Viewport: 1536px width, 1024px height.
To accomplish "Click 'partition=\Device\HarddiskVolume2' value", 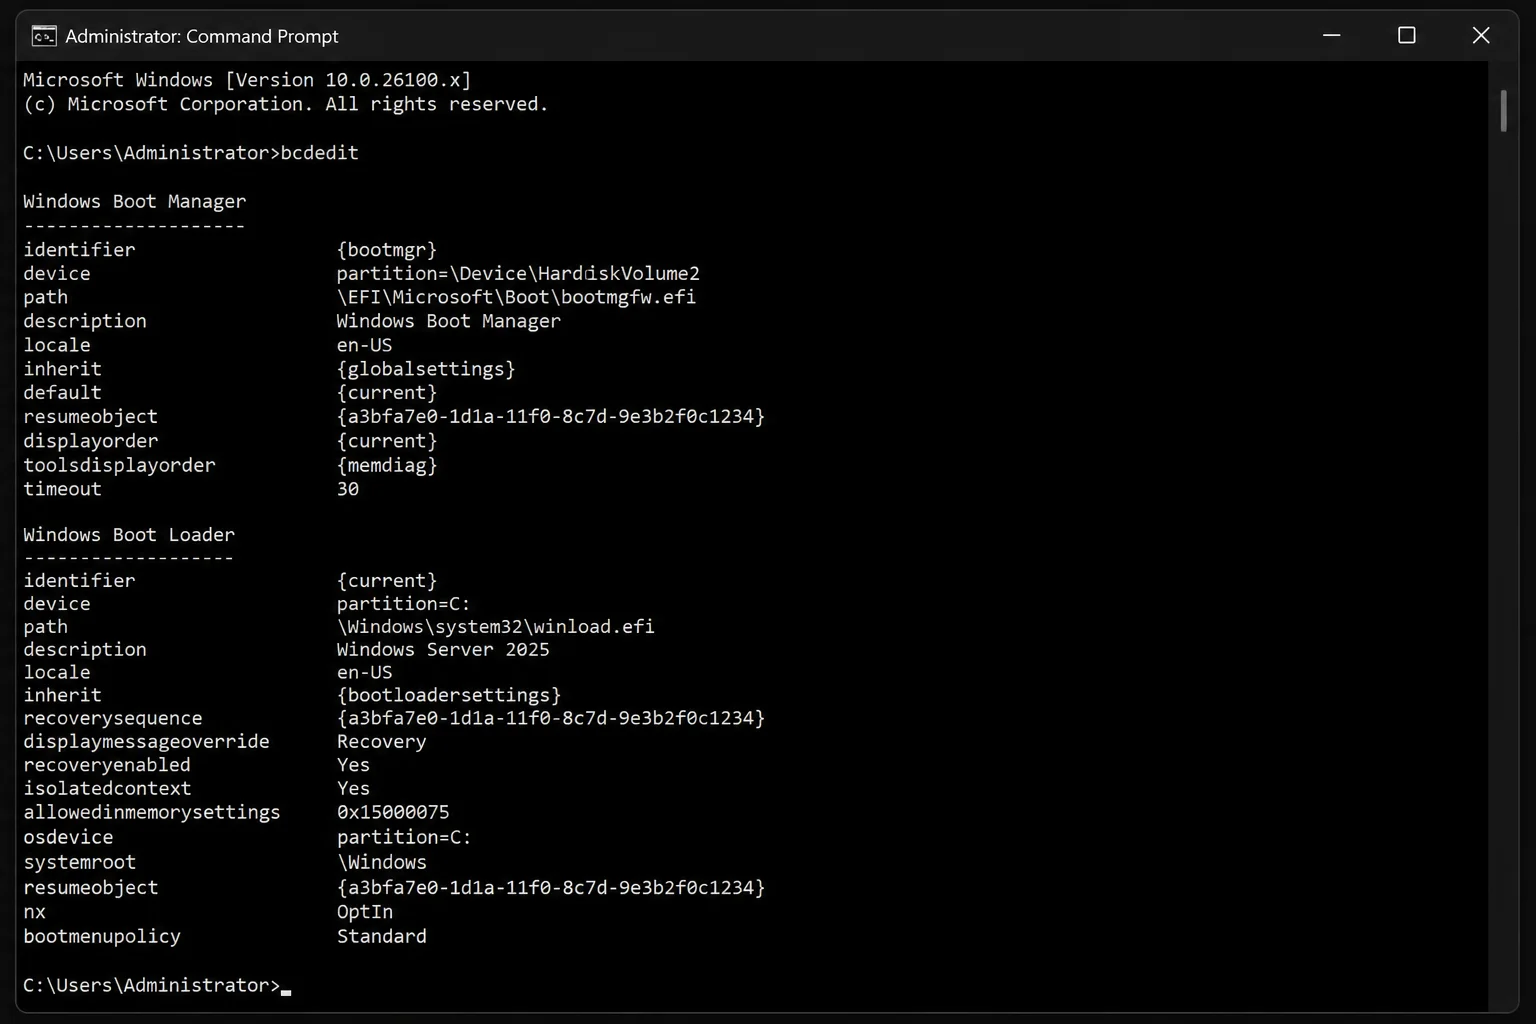I will point(518,273).
